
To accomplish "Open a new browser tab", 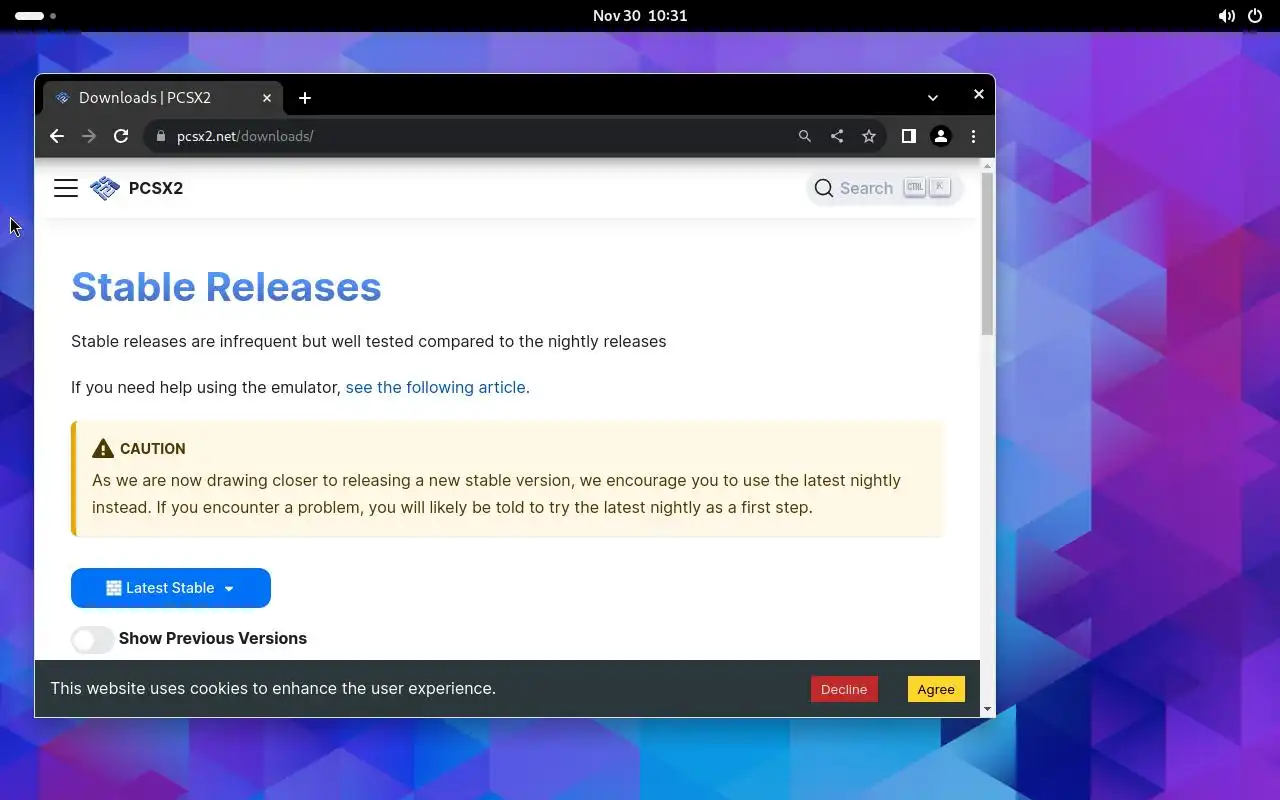I will pyautogui.click(x=305, y=97).
